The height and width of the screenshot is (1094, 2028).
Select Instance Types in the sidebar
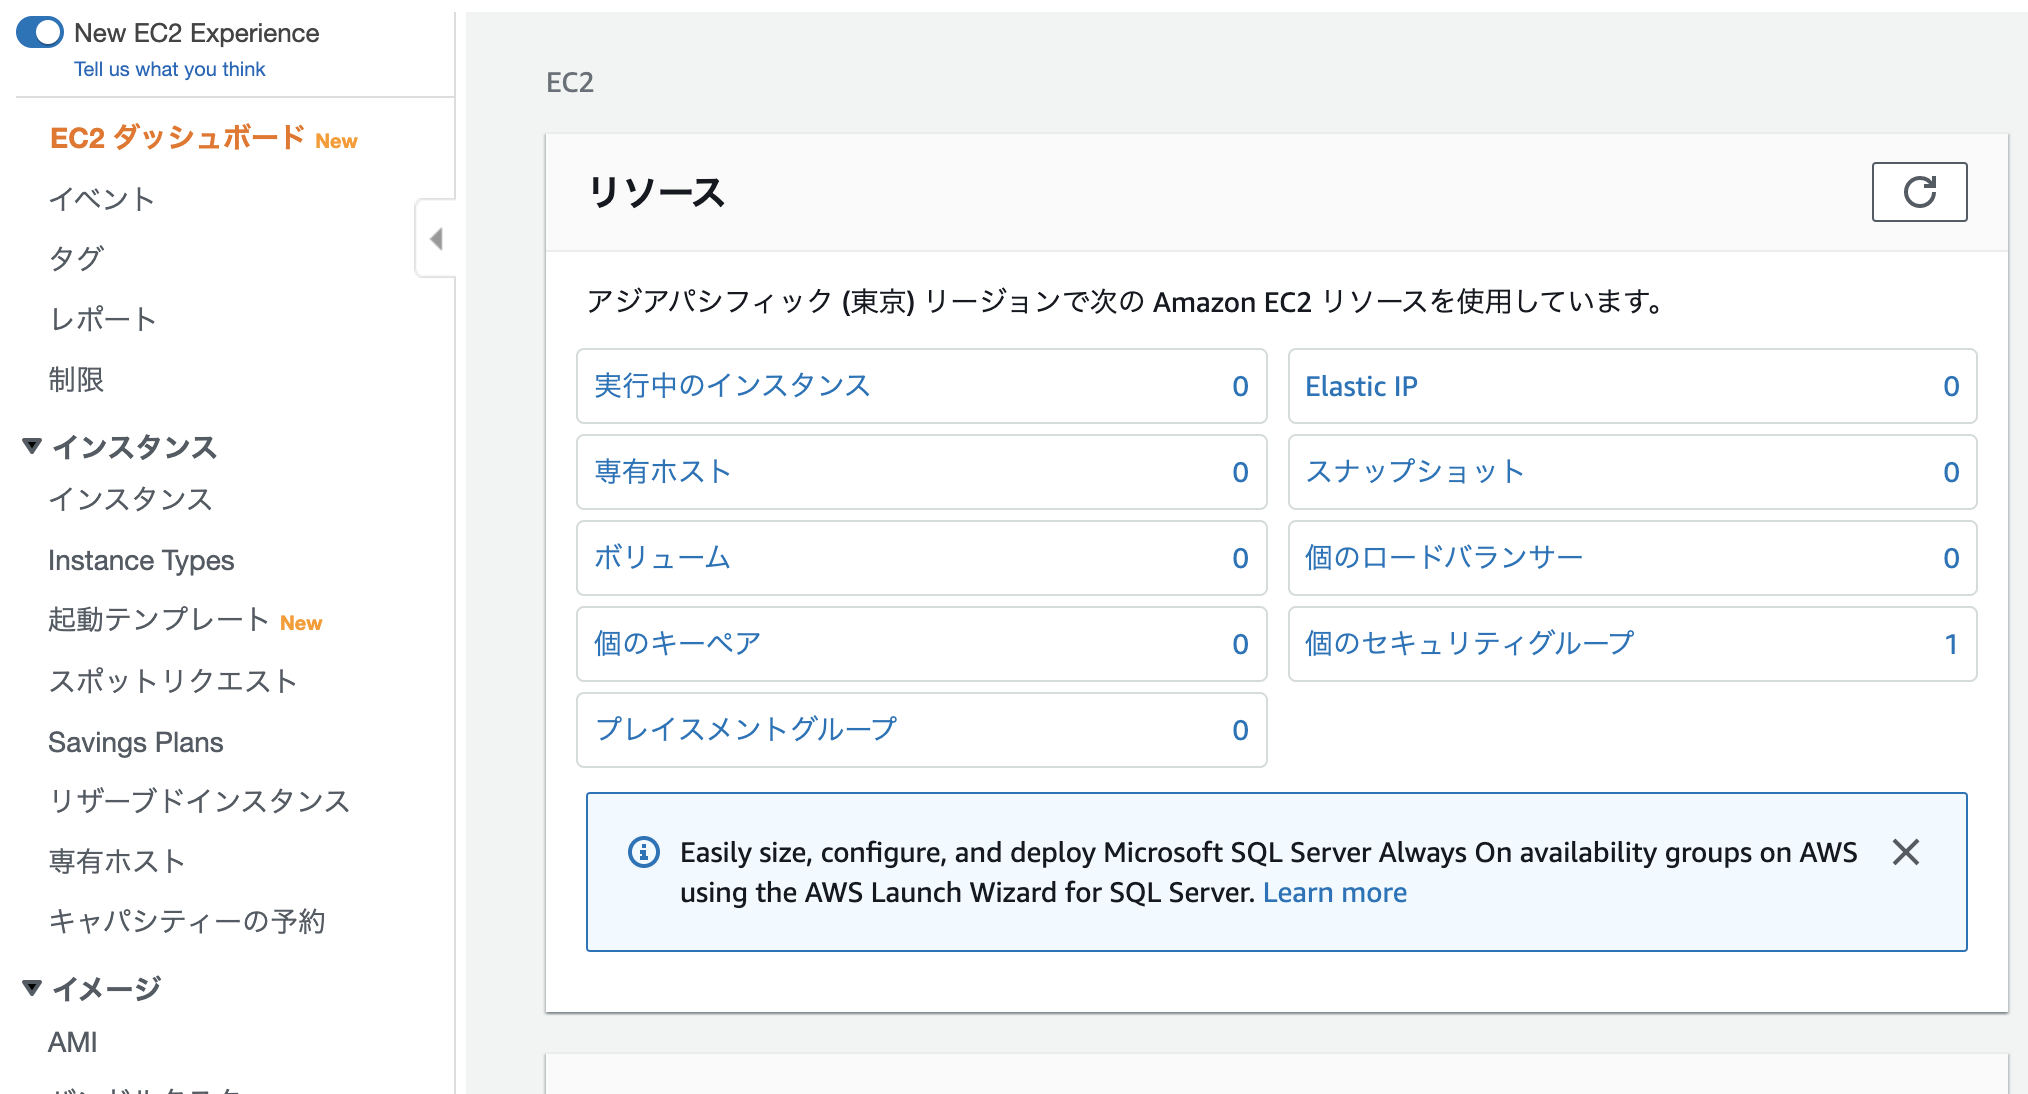[x=141, y=560]
